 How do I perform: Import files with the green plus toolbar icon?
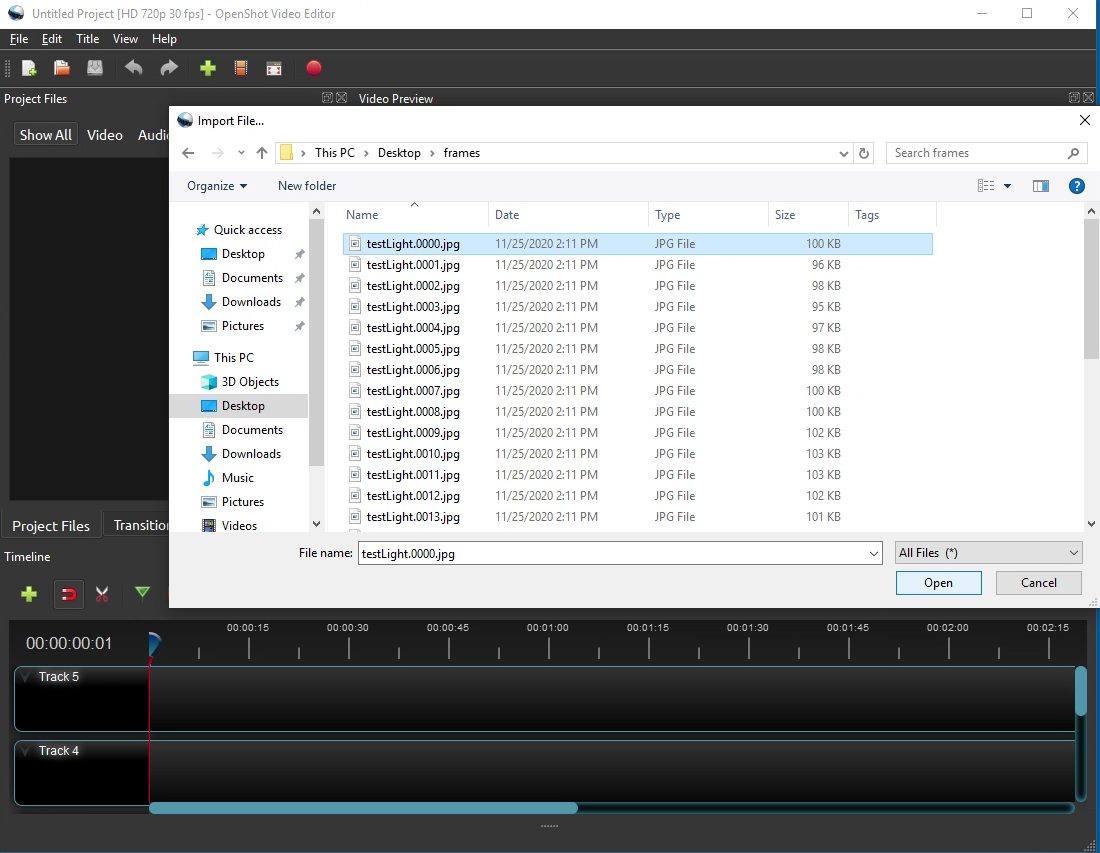click(x=207, y=68)
